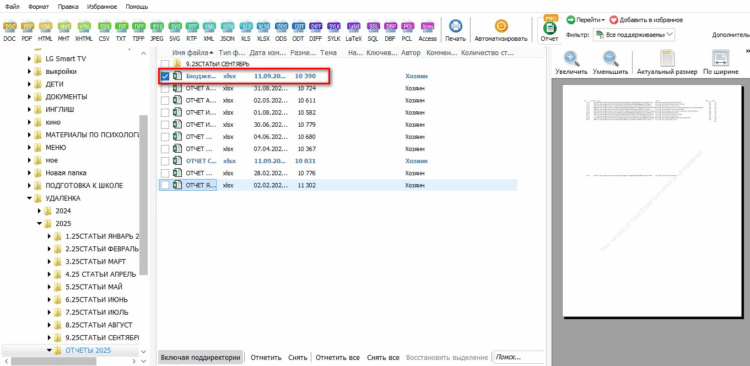Check the file dated 31.08
This screenshot has height=366, width=750.
(165, 88)
